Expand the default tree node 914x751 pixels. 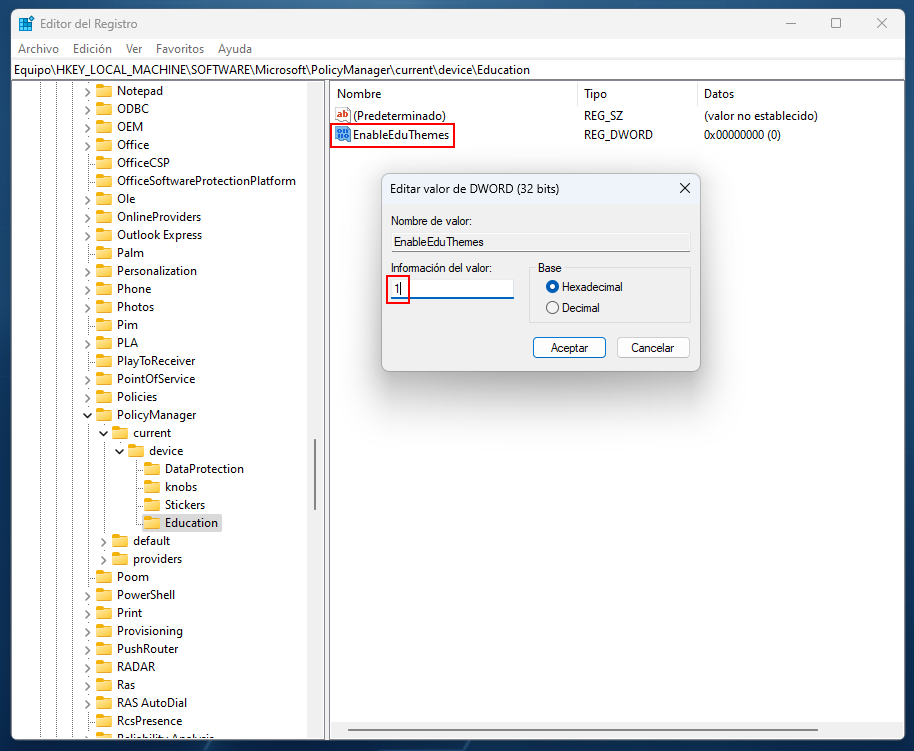pos(103,542)
